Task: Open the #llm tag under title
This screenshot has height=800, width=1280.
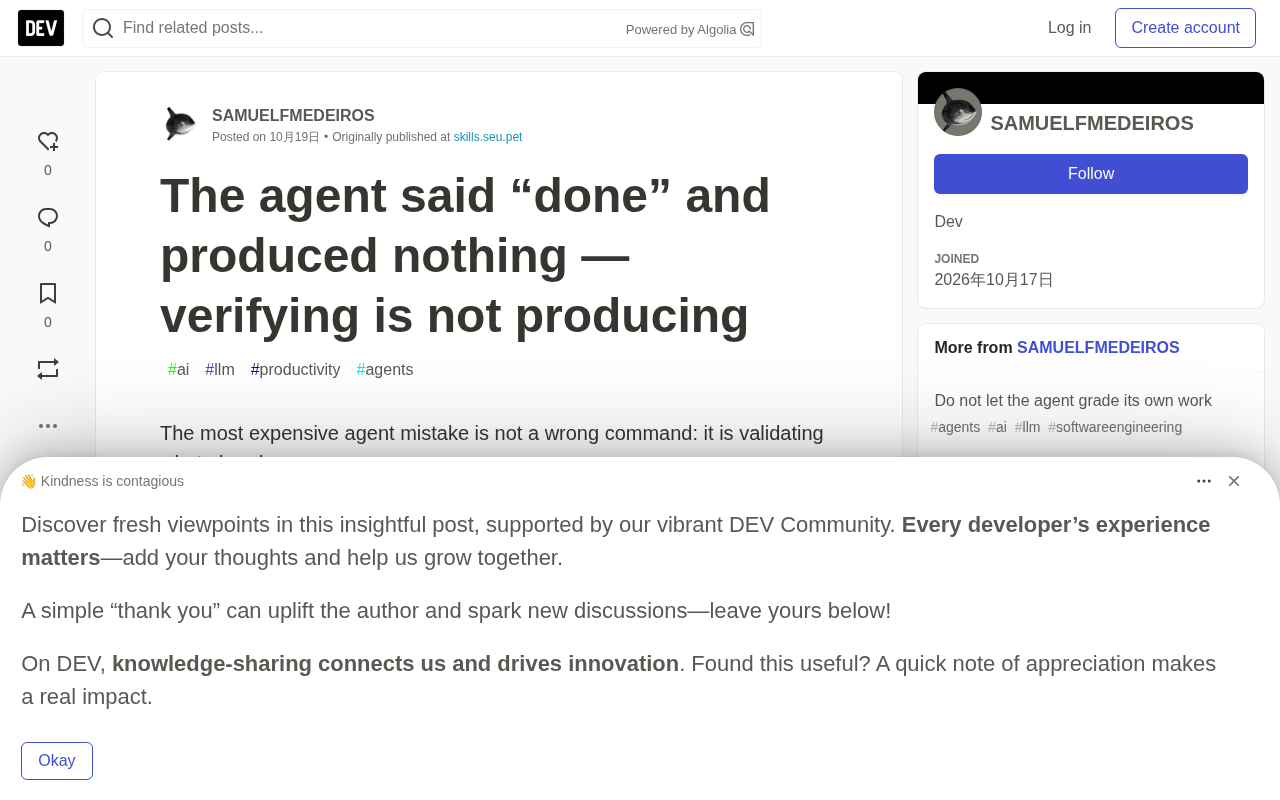Action: point(220,370)
